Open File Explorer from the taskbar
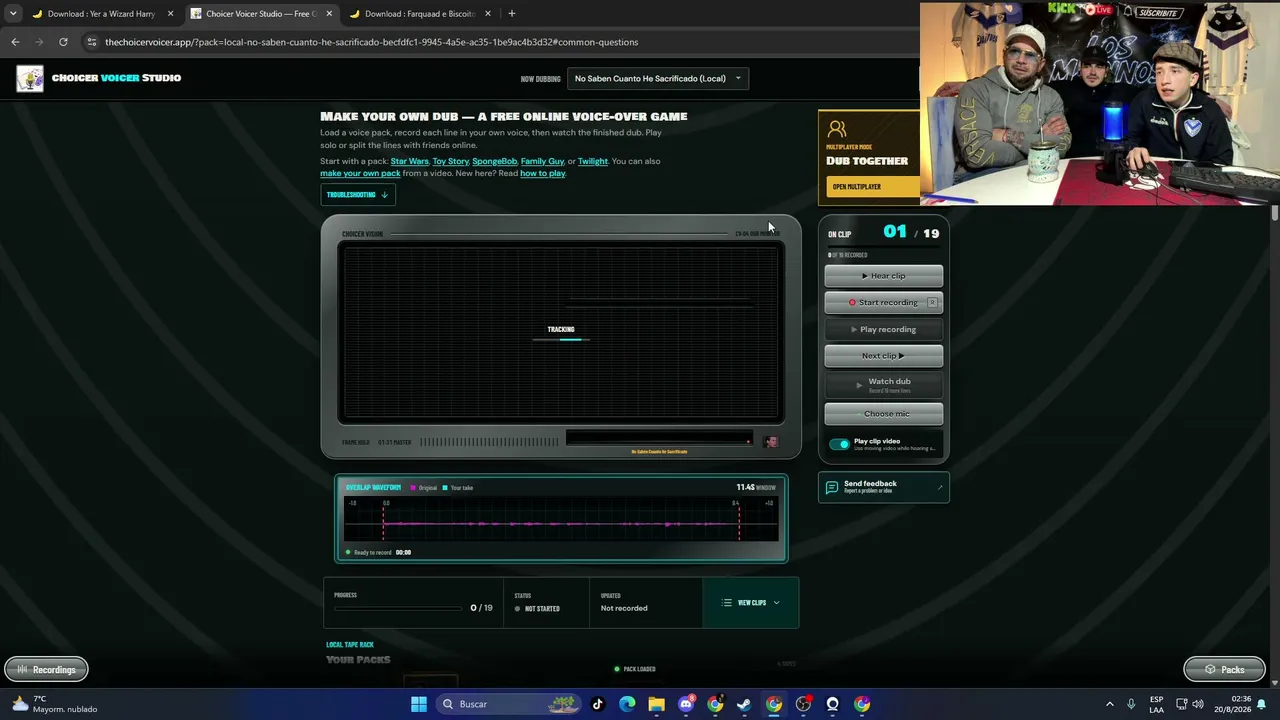Image resolution: width=1280 pixels, height=720 pixels. point(656,704)
